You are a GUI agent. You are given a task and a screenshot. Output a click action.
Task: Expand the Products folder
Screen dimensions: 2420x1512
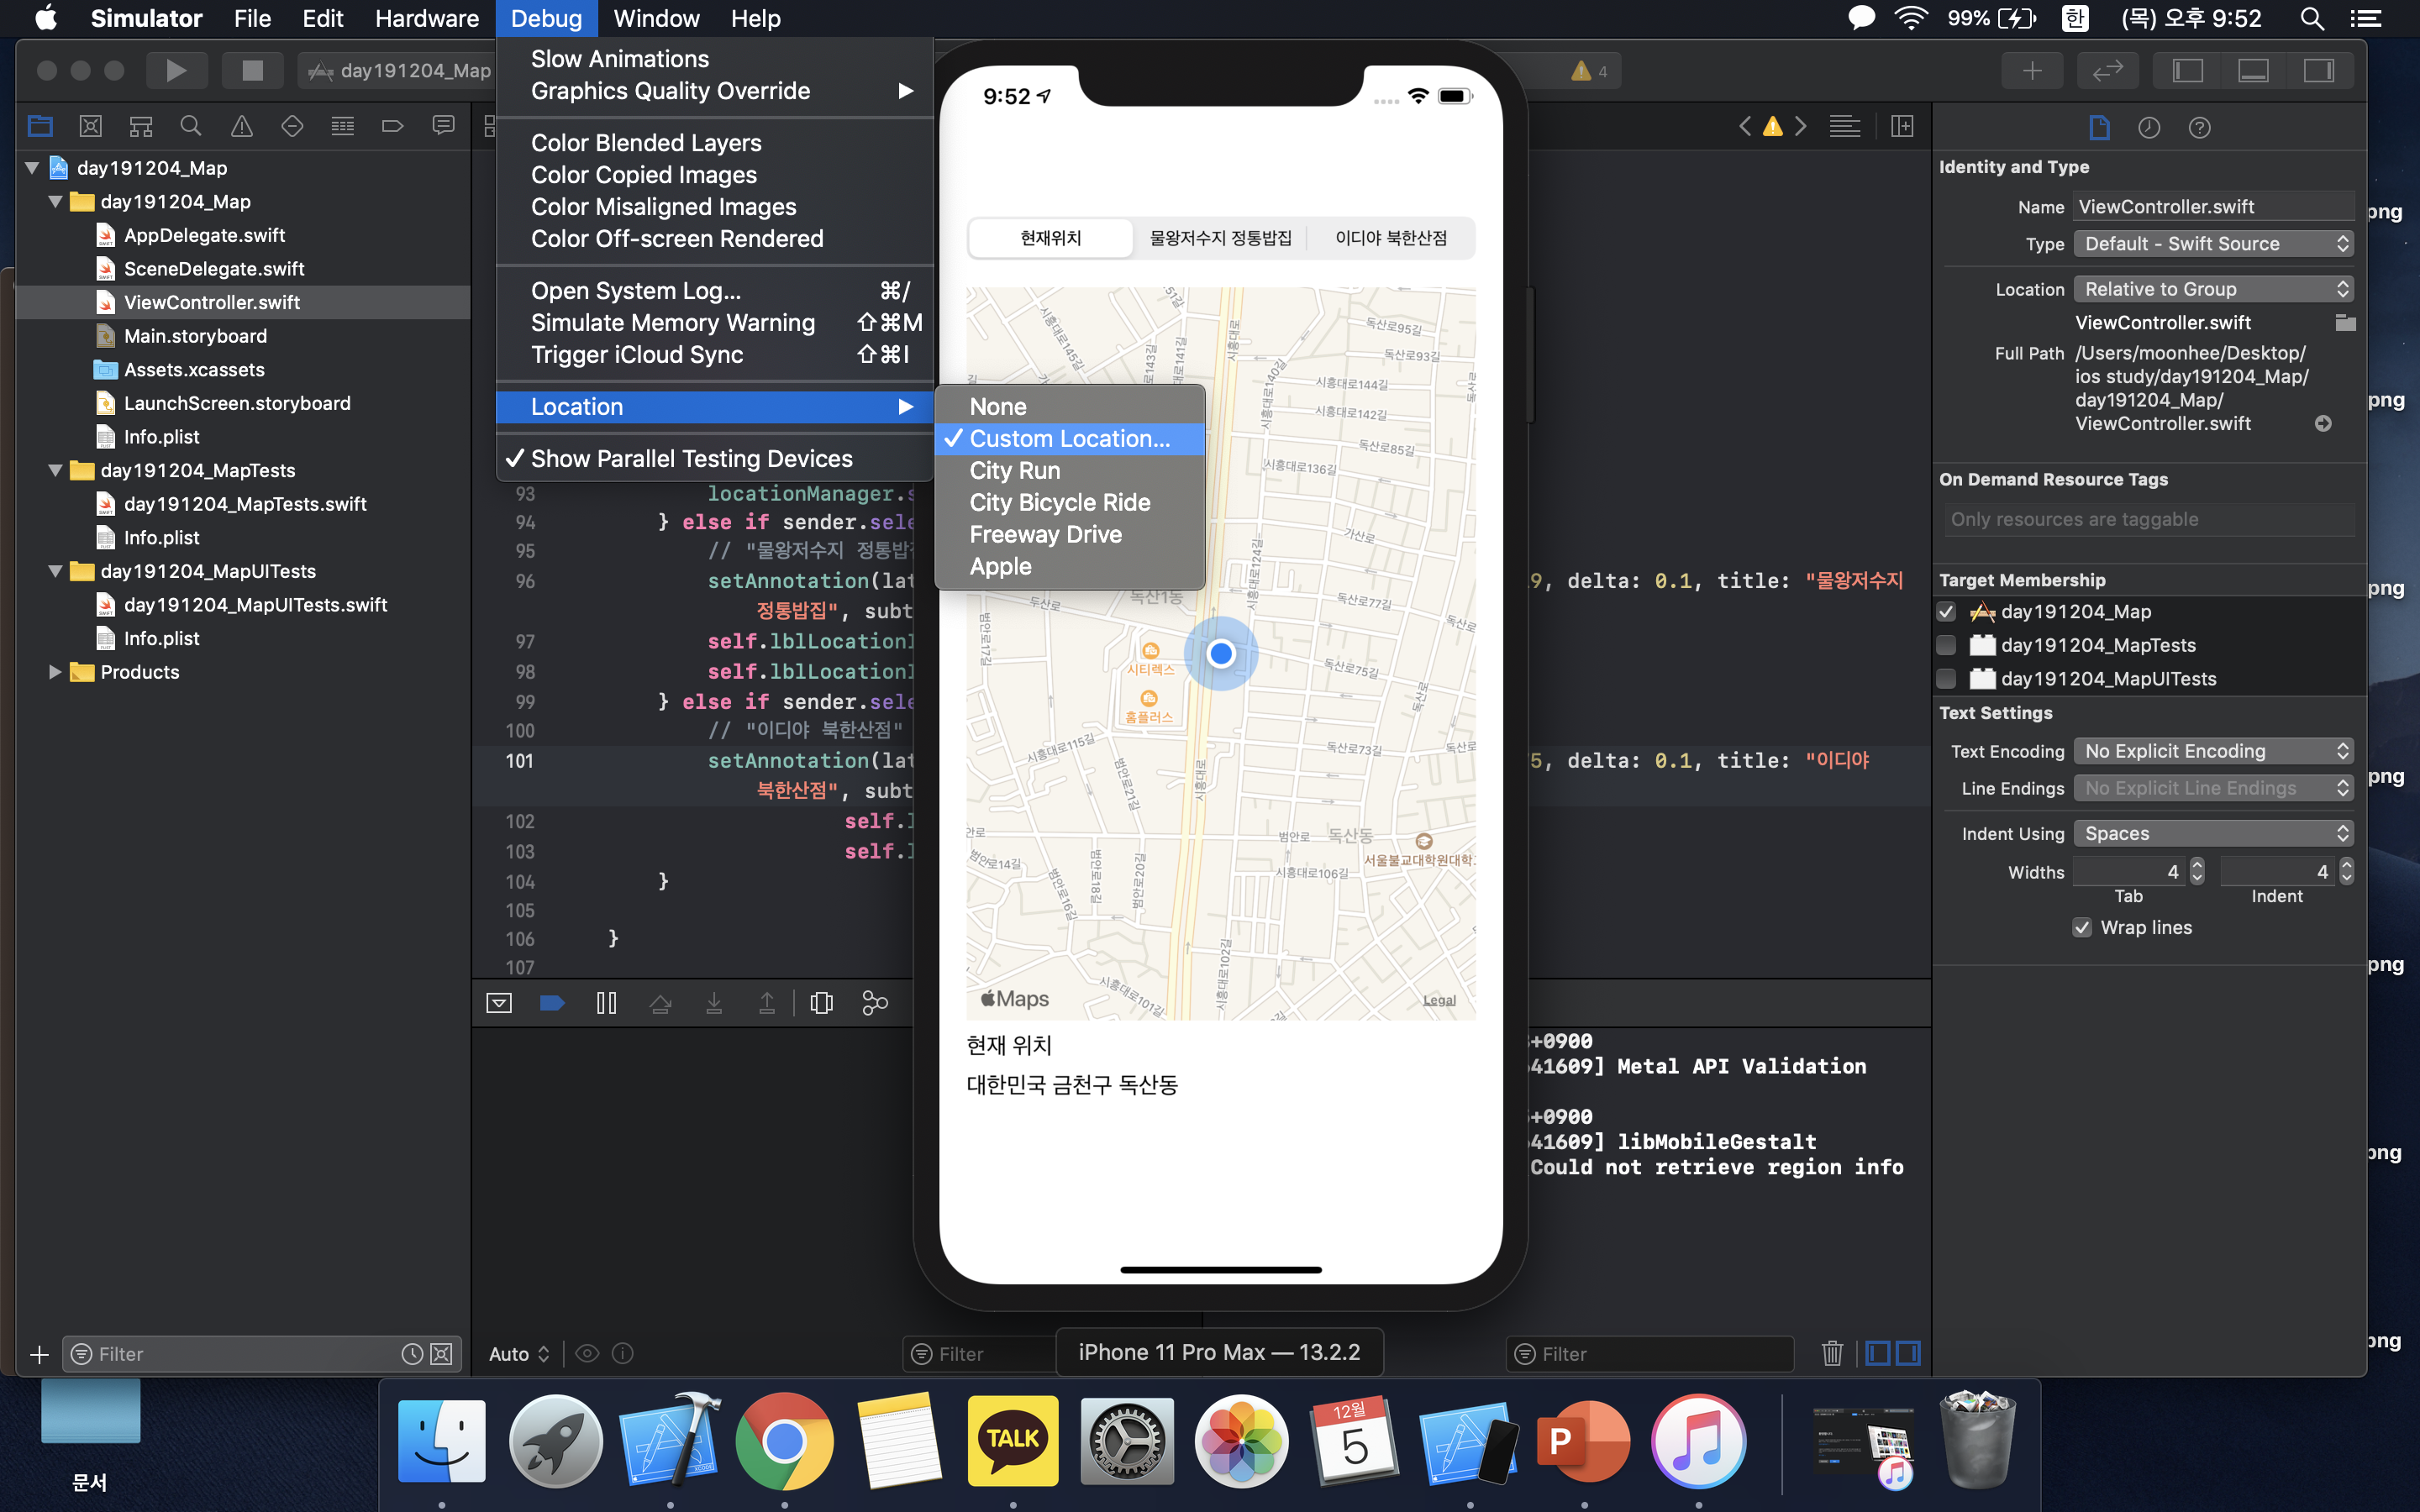pos(55,672)
